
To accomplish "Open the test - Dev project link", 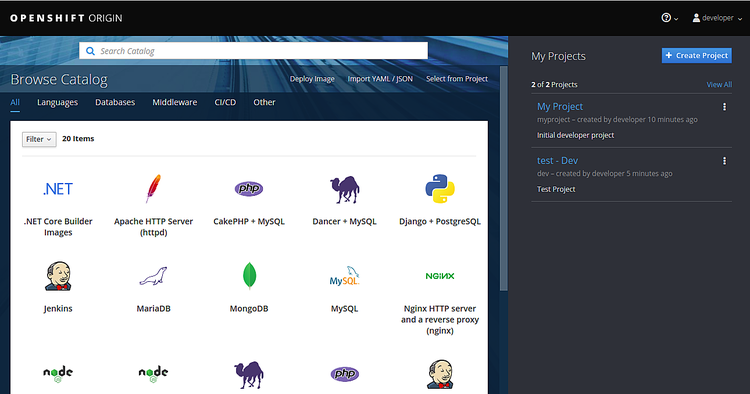I will (557, 161).
